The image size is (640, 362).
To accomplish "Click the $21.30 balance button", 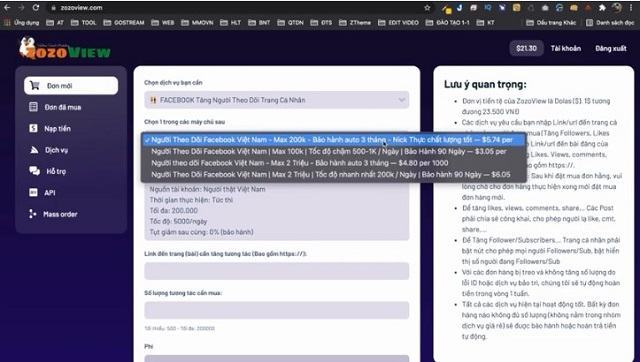I will coord(526,48).
